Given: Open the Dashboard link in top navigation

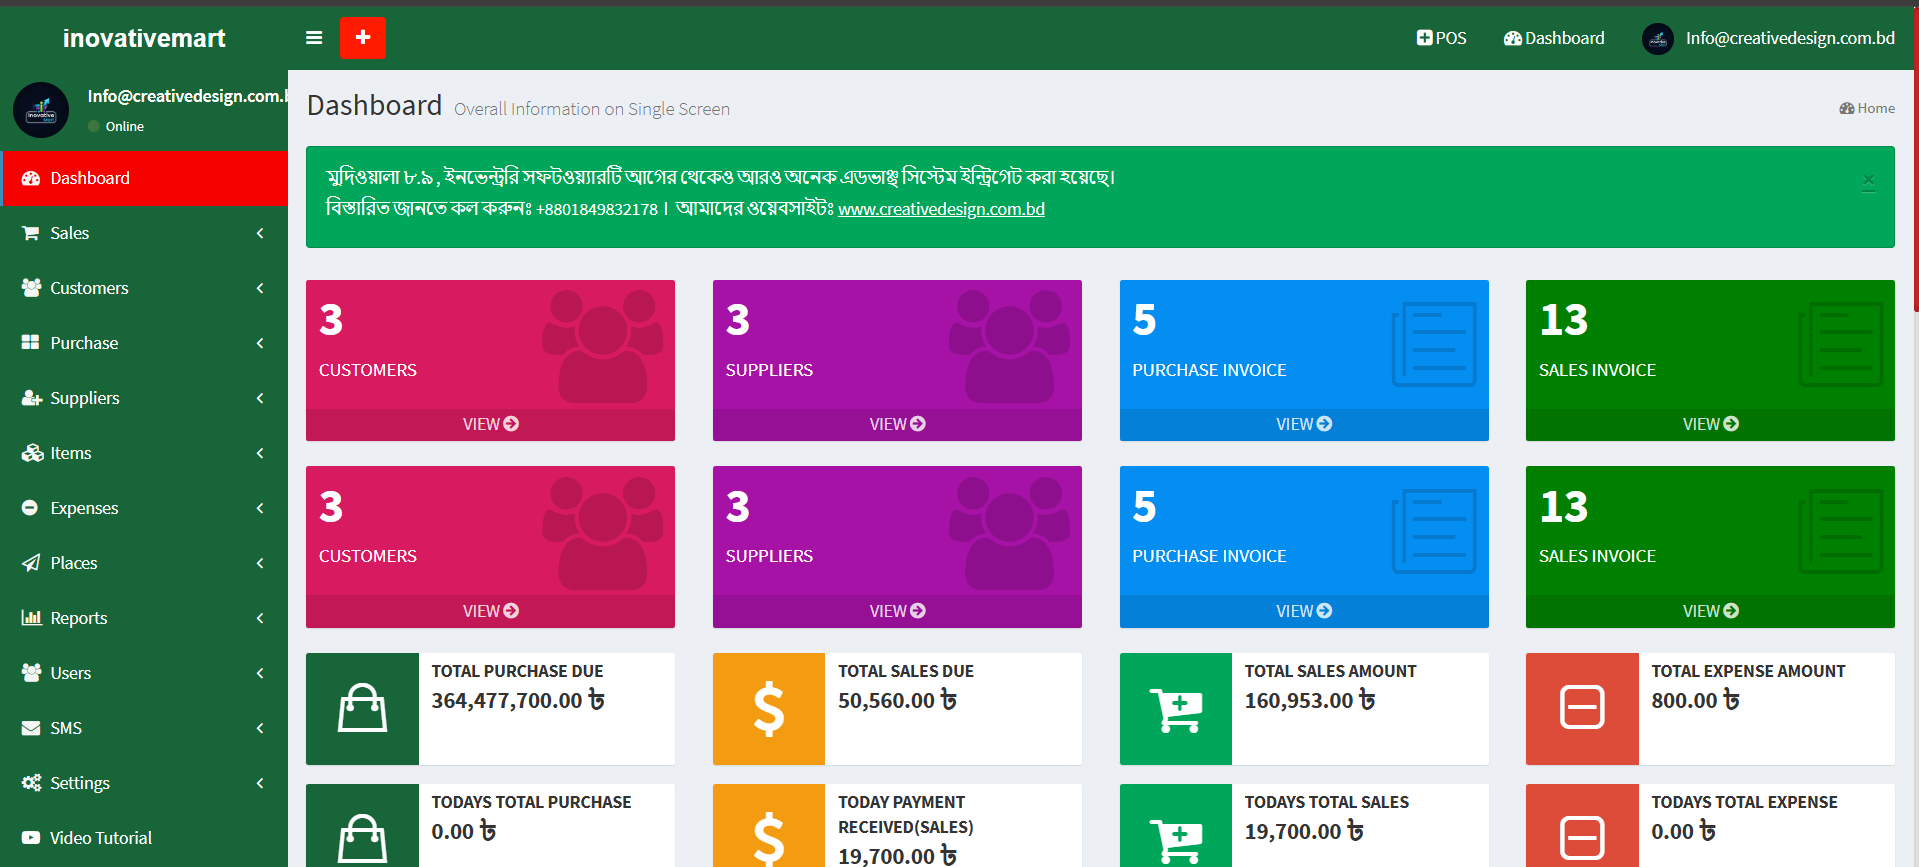Looking at the screenshot, I should tap(1554, 38).
